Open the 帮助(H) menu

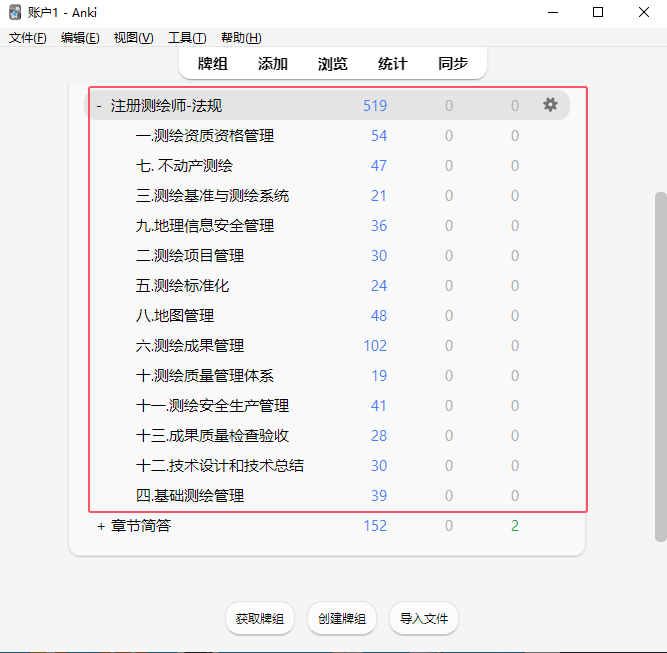pyautogui.click(x=241, y=38)
